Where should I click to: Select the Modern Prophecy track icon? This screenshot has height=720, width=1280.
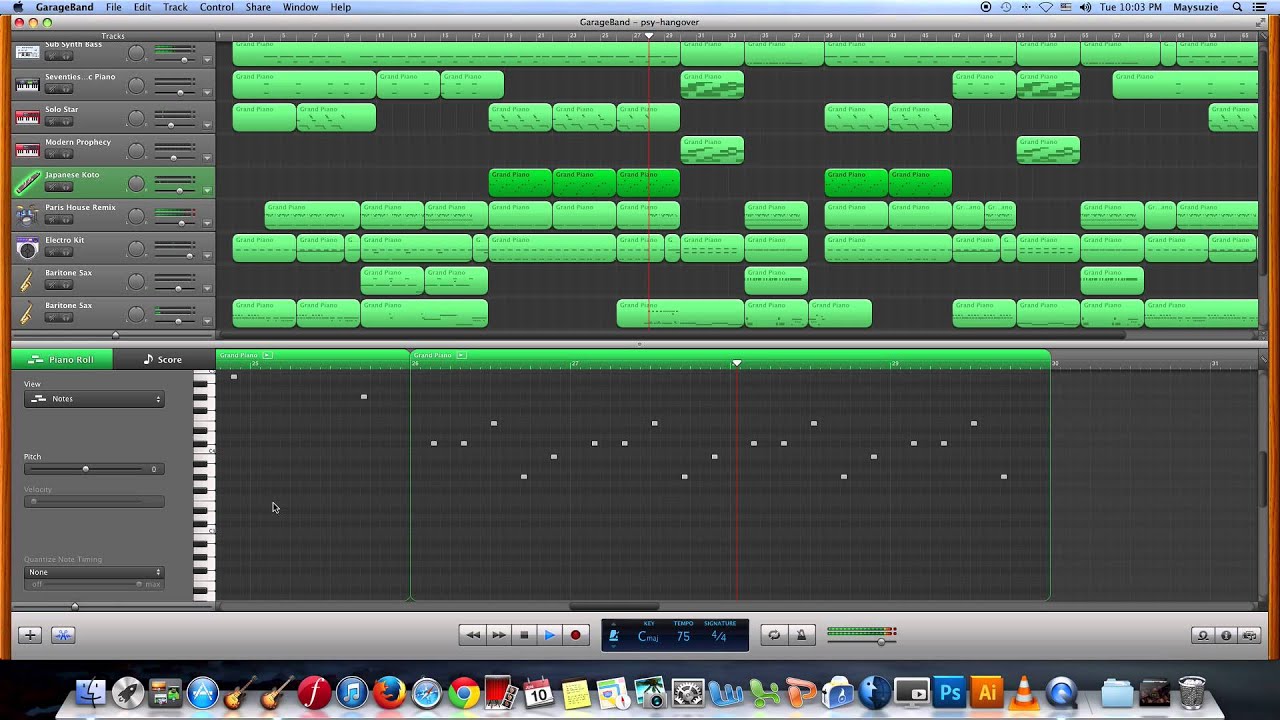(27, 150)
